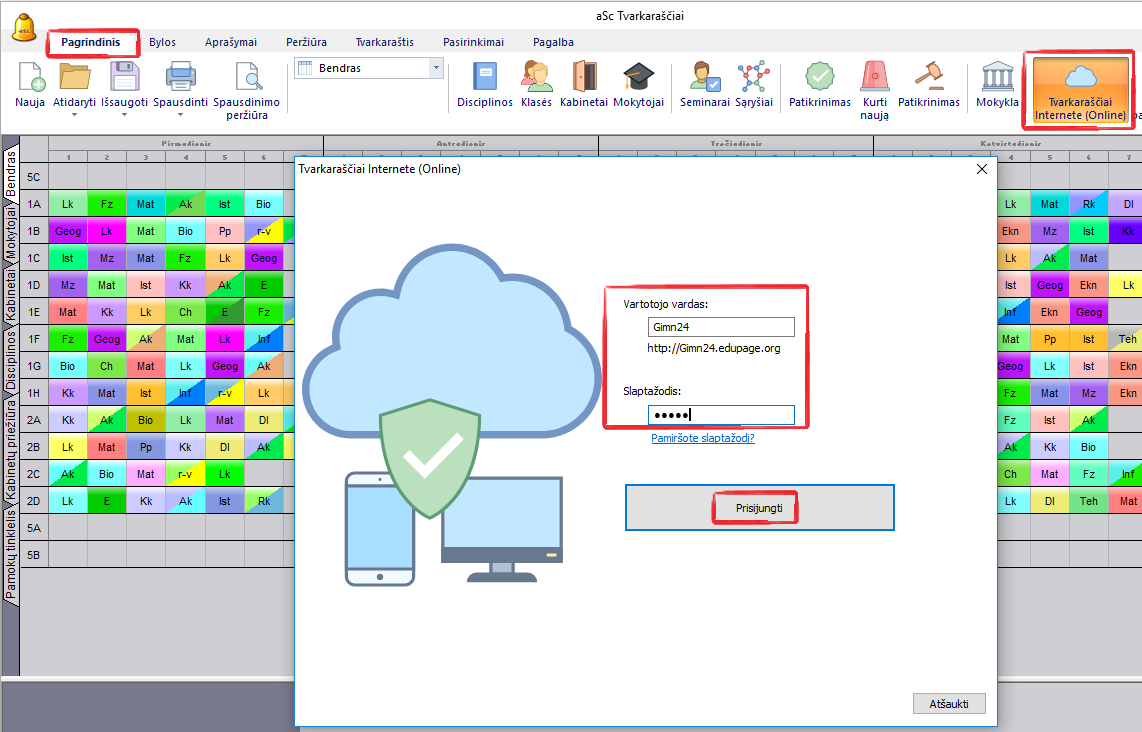Image resolution: width=1142 pixels, height=732 pixels.
Task: Click the Vartotojo vardas input field
Action: [720, 327]
